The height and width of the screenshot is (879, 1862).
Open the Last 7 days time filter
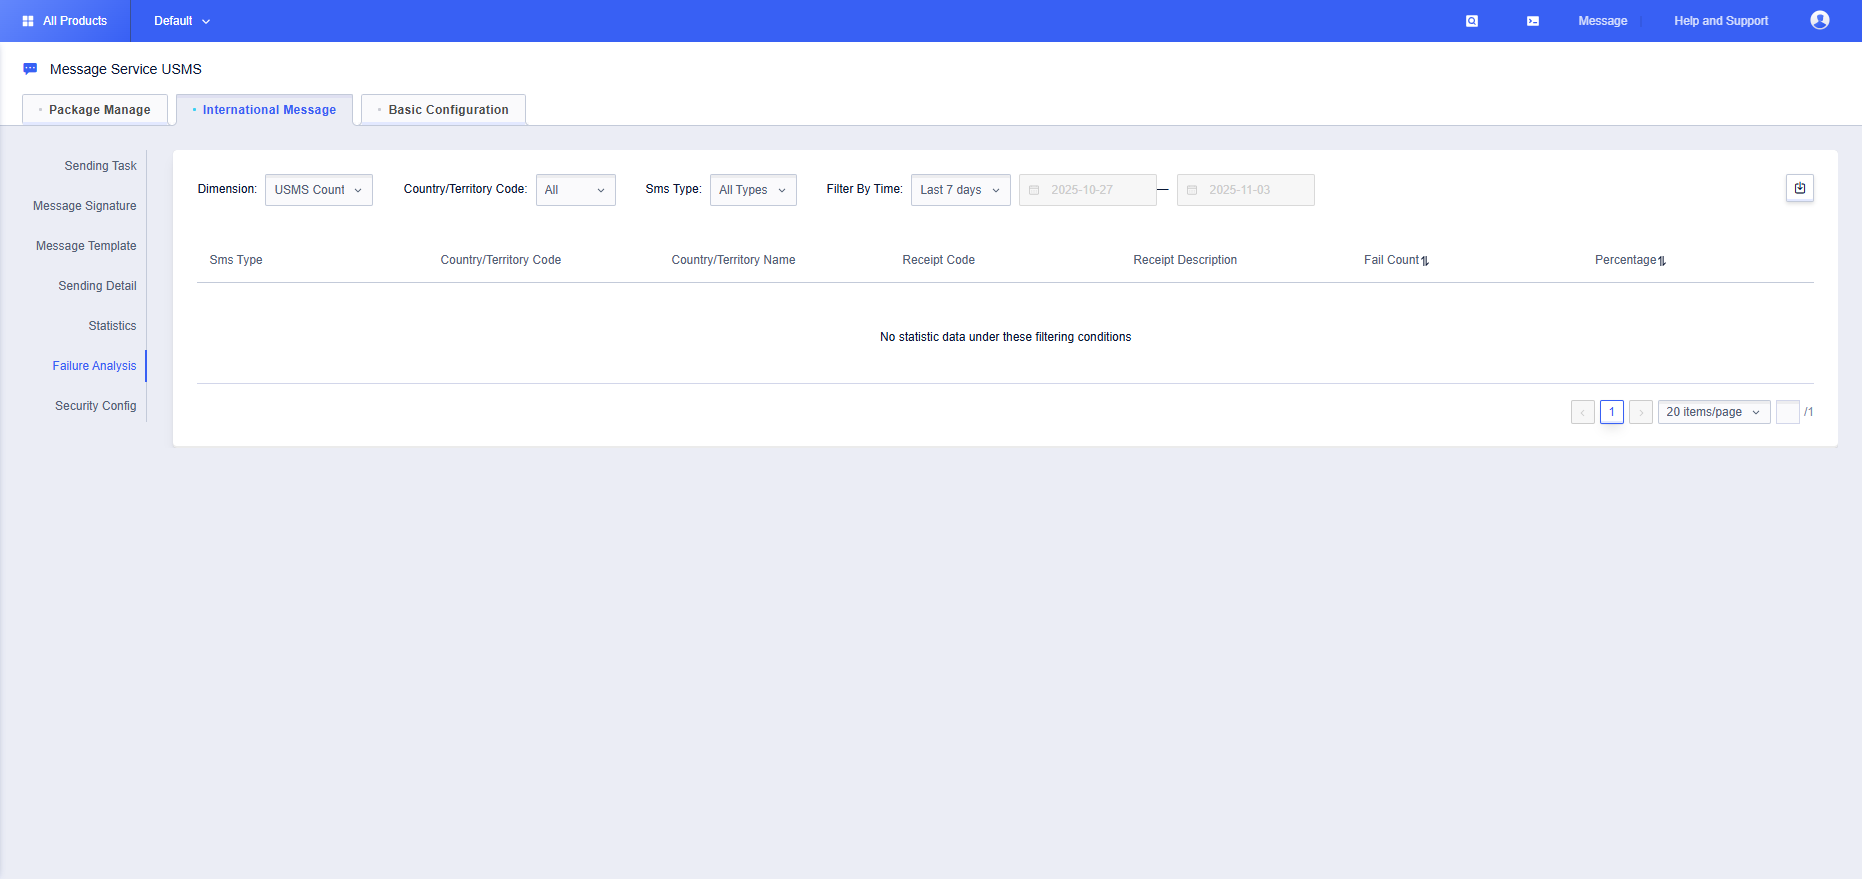click(x=959, y=190)
